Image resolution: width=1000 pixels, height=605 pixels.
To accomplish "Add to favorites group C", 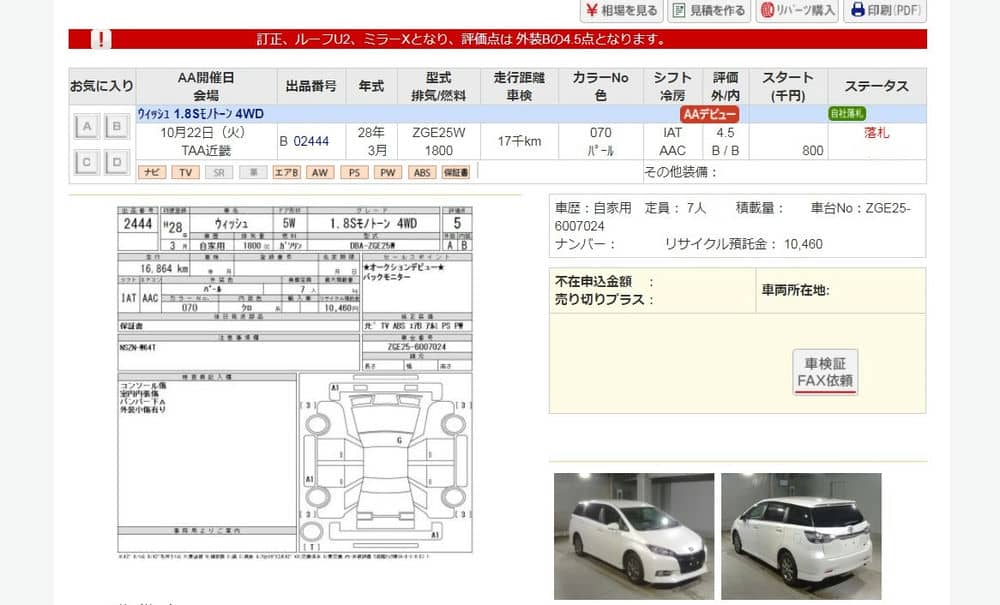I will point(87,162).
